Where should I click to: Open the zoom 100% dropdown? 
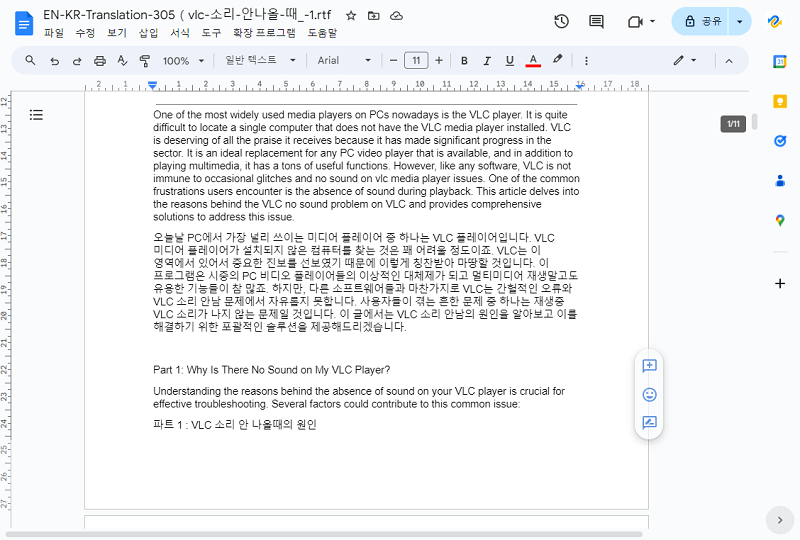pos(184,61)
